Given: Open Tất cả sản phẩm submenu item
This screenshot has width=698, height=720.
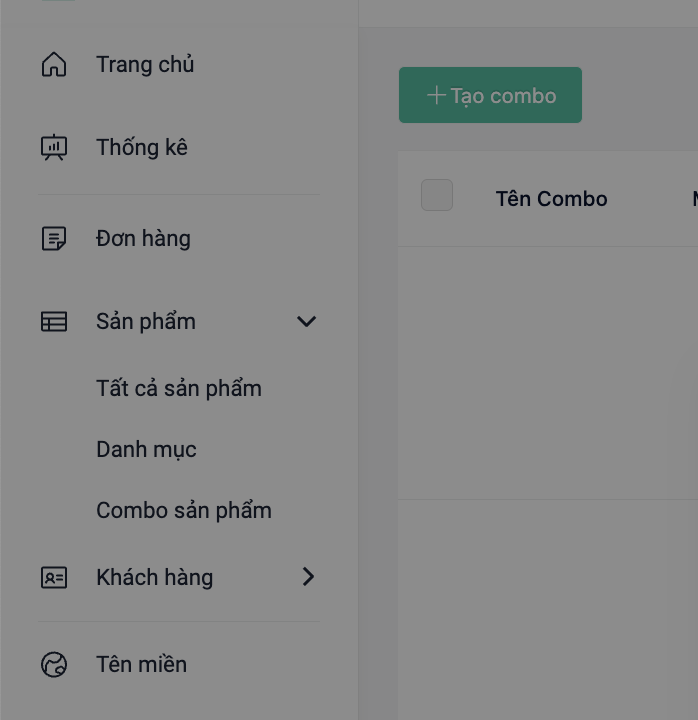Looking at the screenshot, I should point(179,388).
